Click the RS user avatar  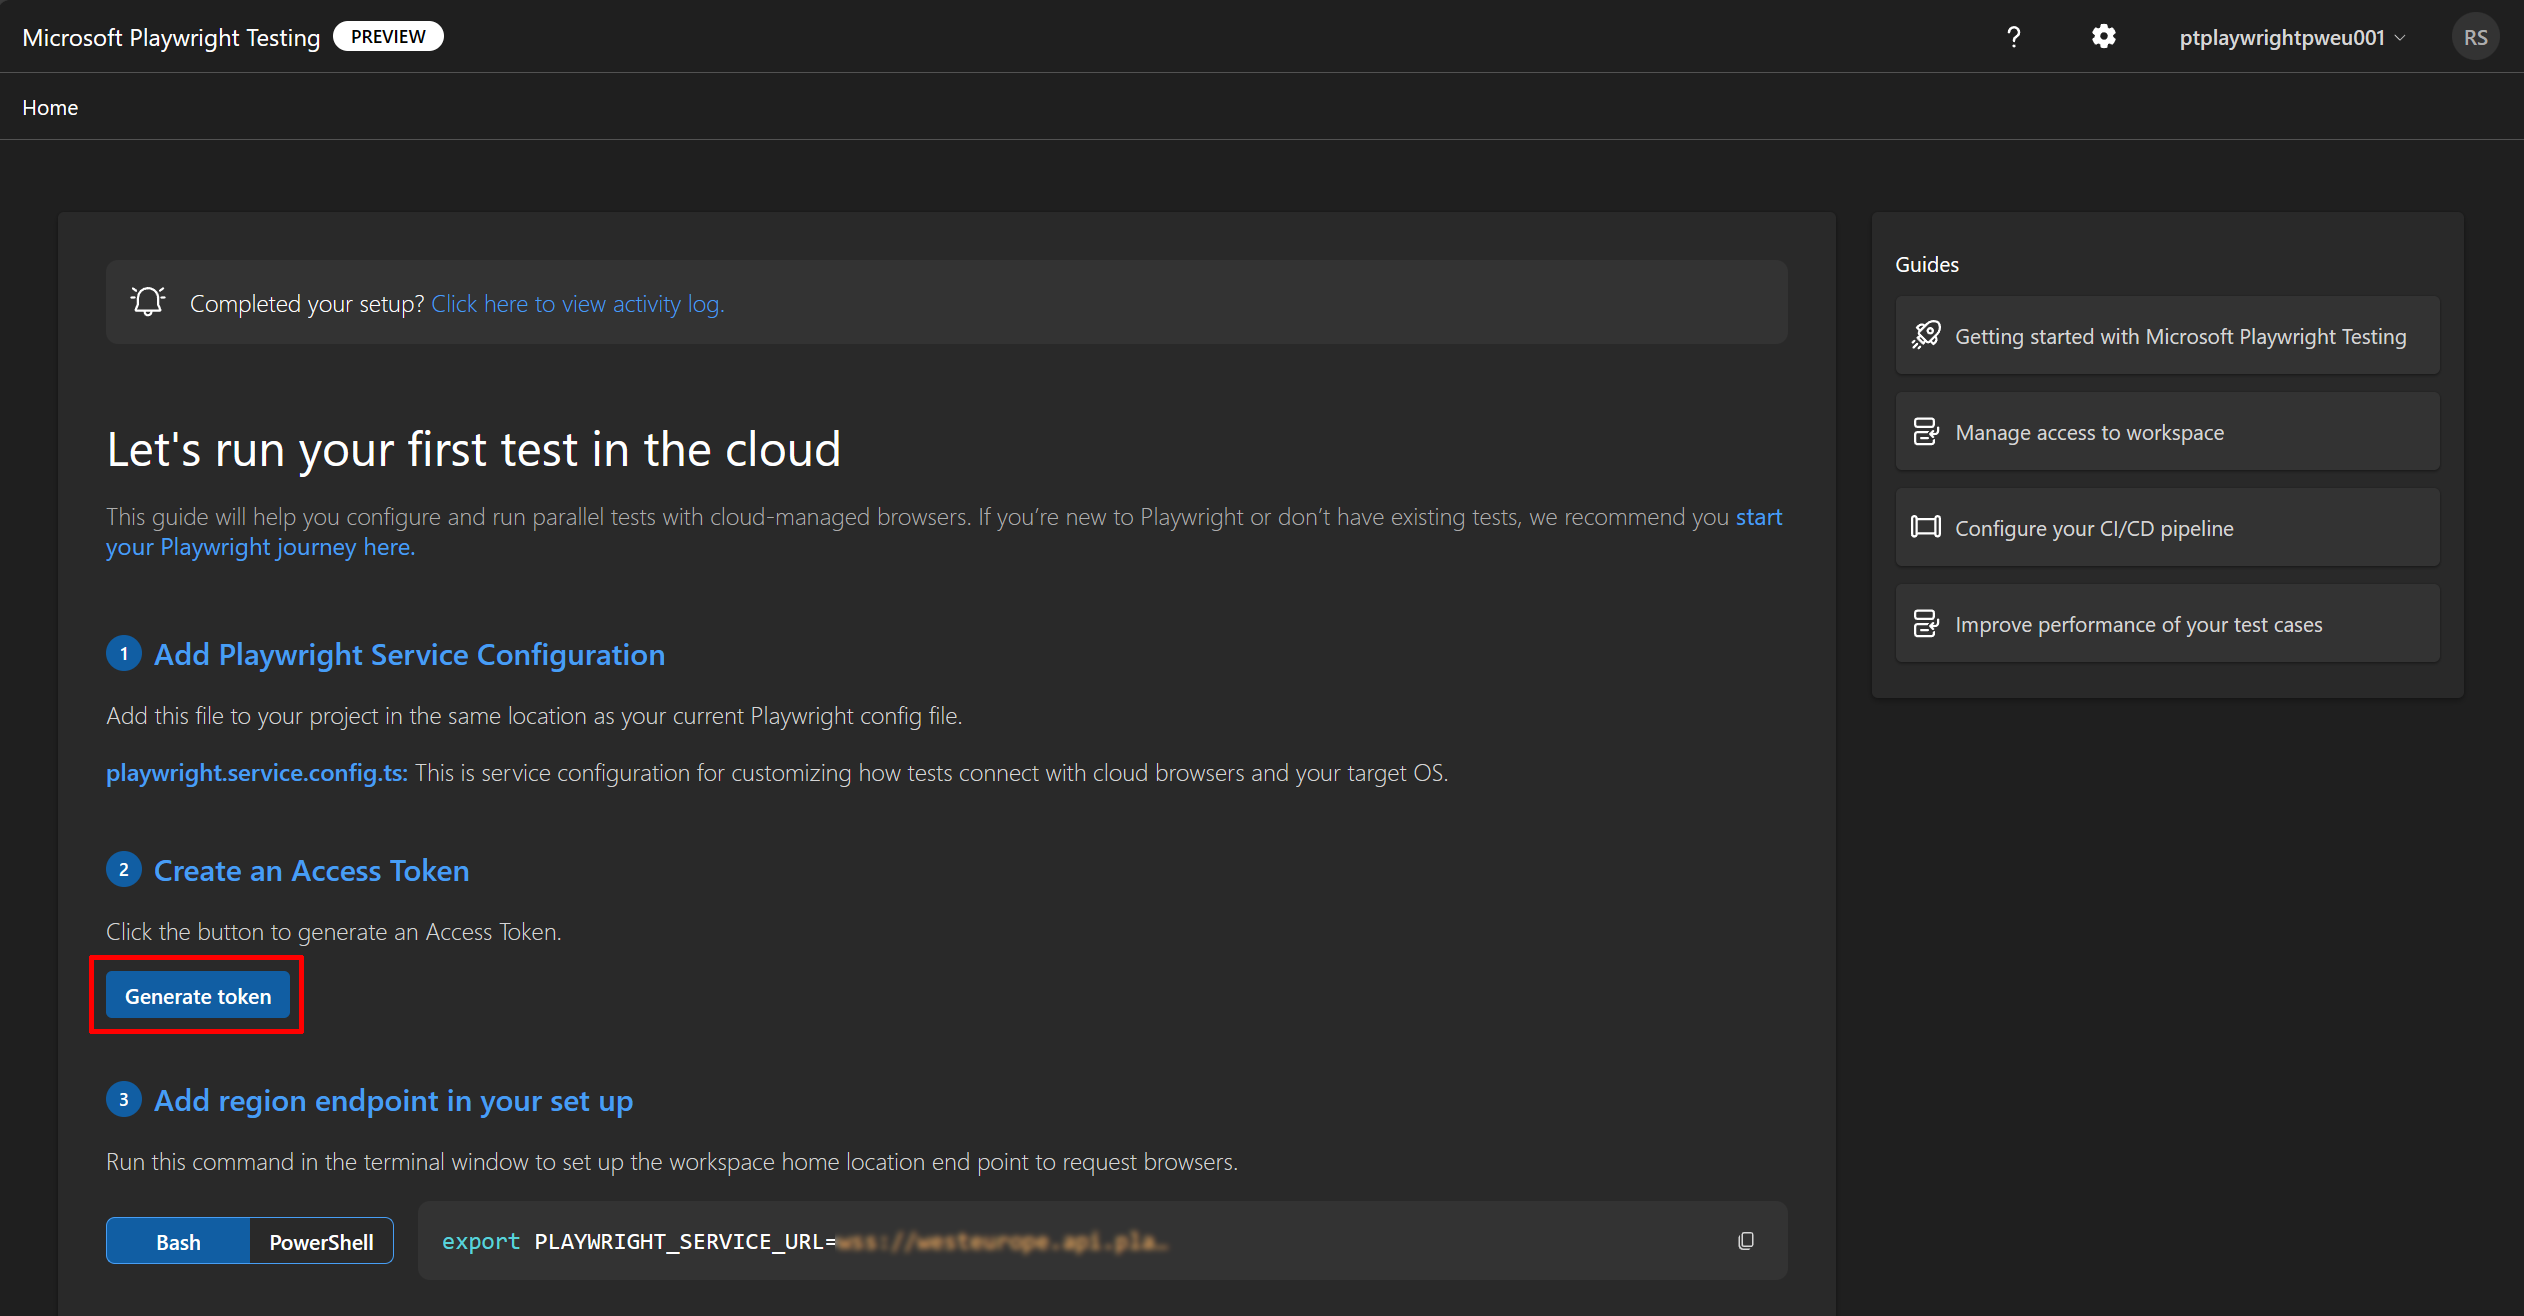coord(2474,37)
